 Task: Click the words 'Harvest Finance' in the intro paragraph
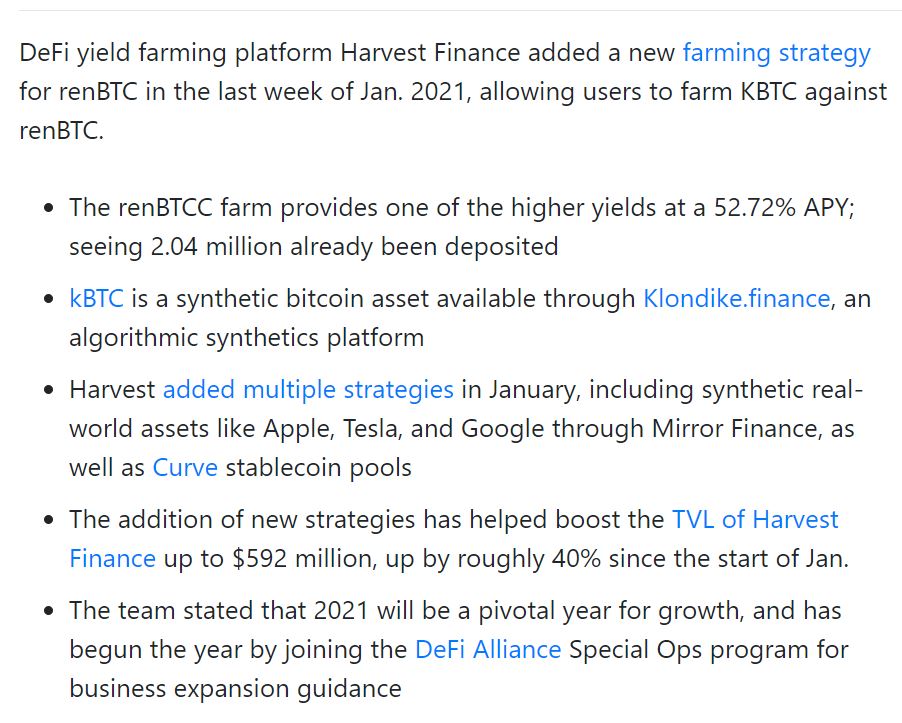pos(430,53)
